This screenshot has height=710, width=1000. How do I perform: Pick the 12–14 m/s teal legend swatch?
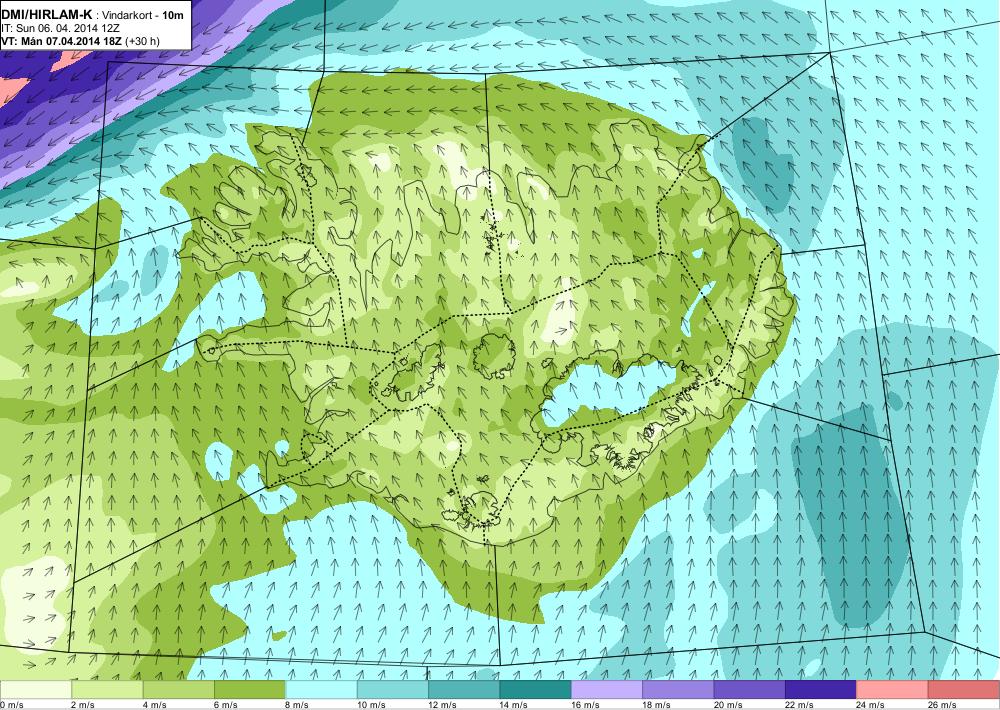point(464,690)
